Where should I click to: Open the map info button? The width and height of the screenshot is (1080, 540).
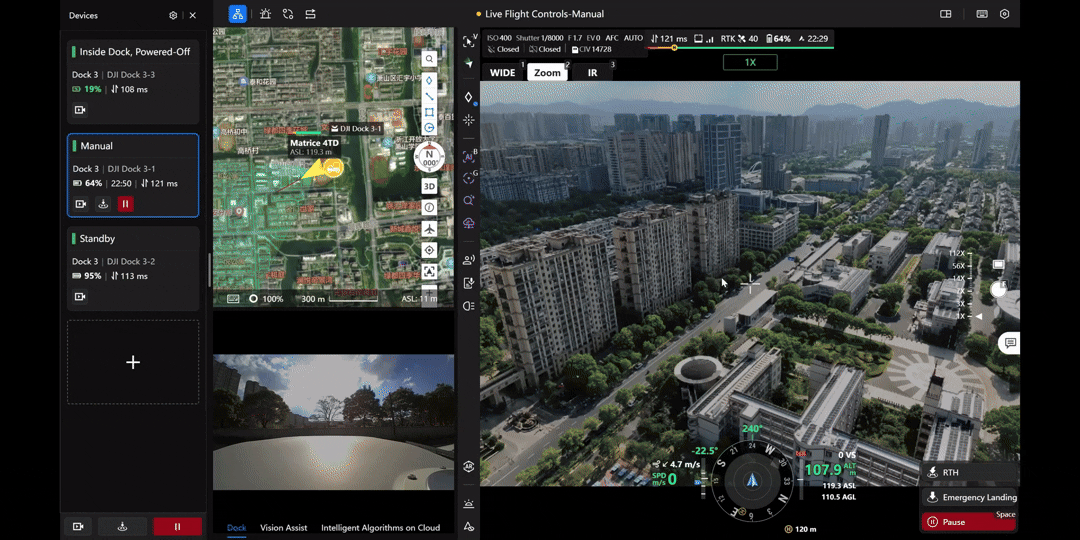429,207
